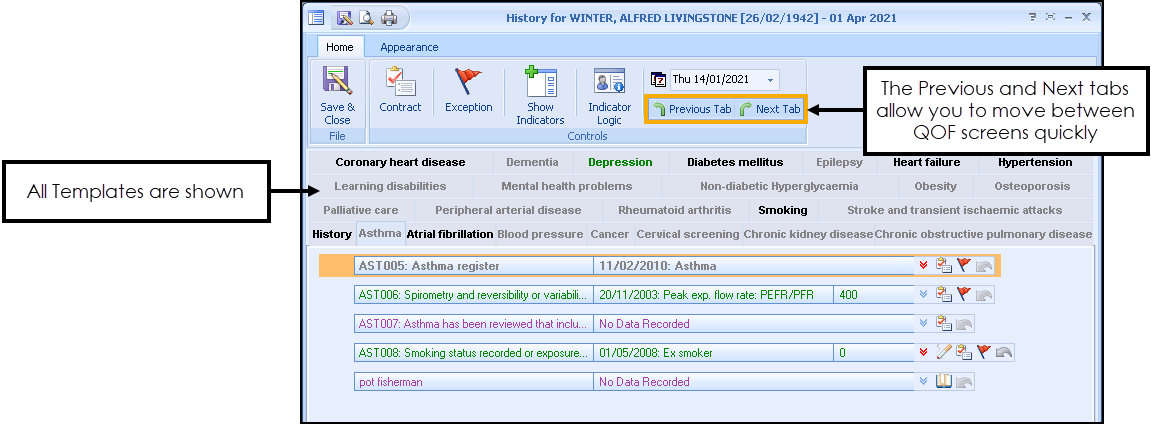The image size is (1152, 424).
Task: Click the cigarette icon on AST008 row
Action: point(944,352)
